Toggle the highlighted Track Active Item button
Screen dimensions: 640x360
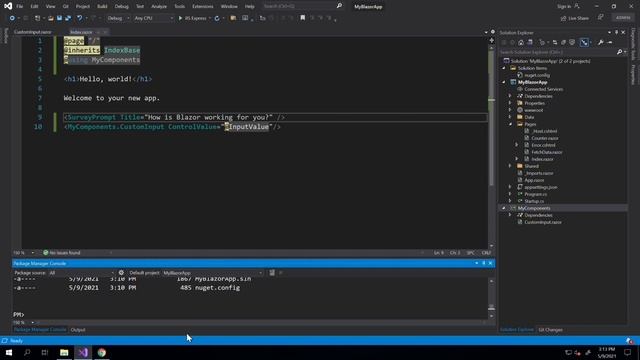(x=584, y=42)
